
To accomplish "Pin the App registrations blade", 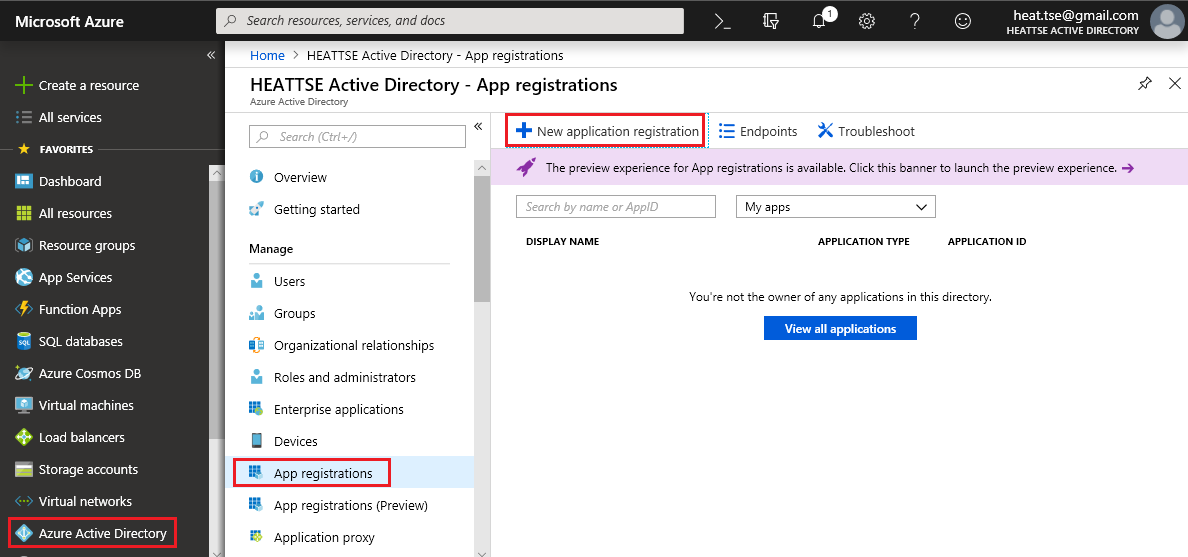I will (1145, 84).
